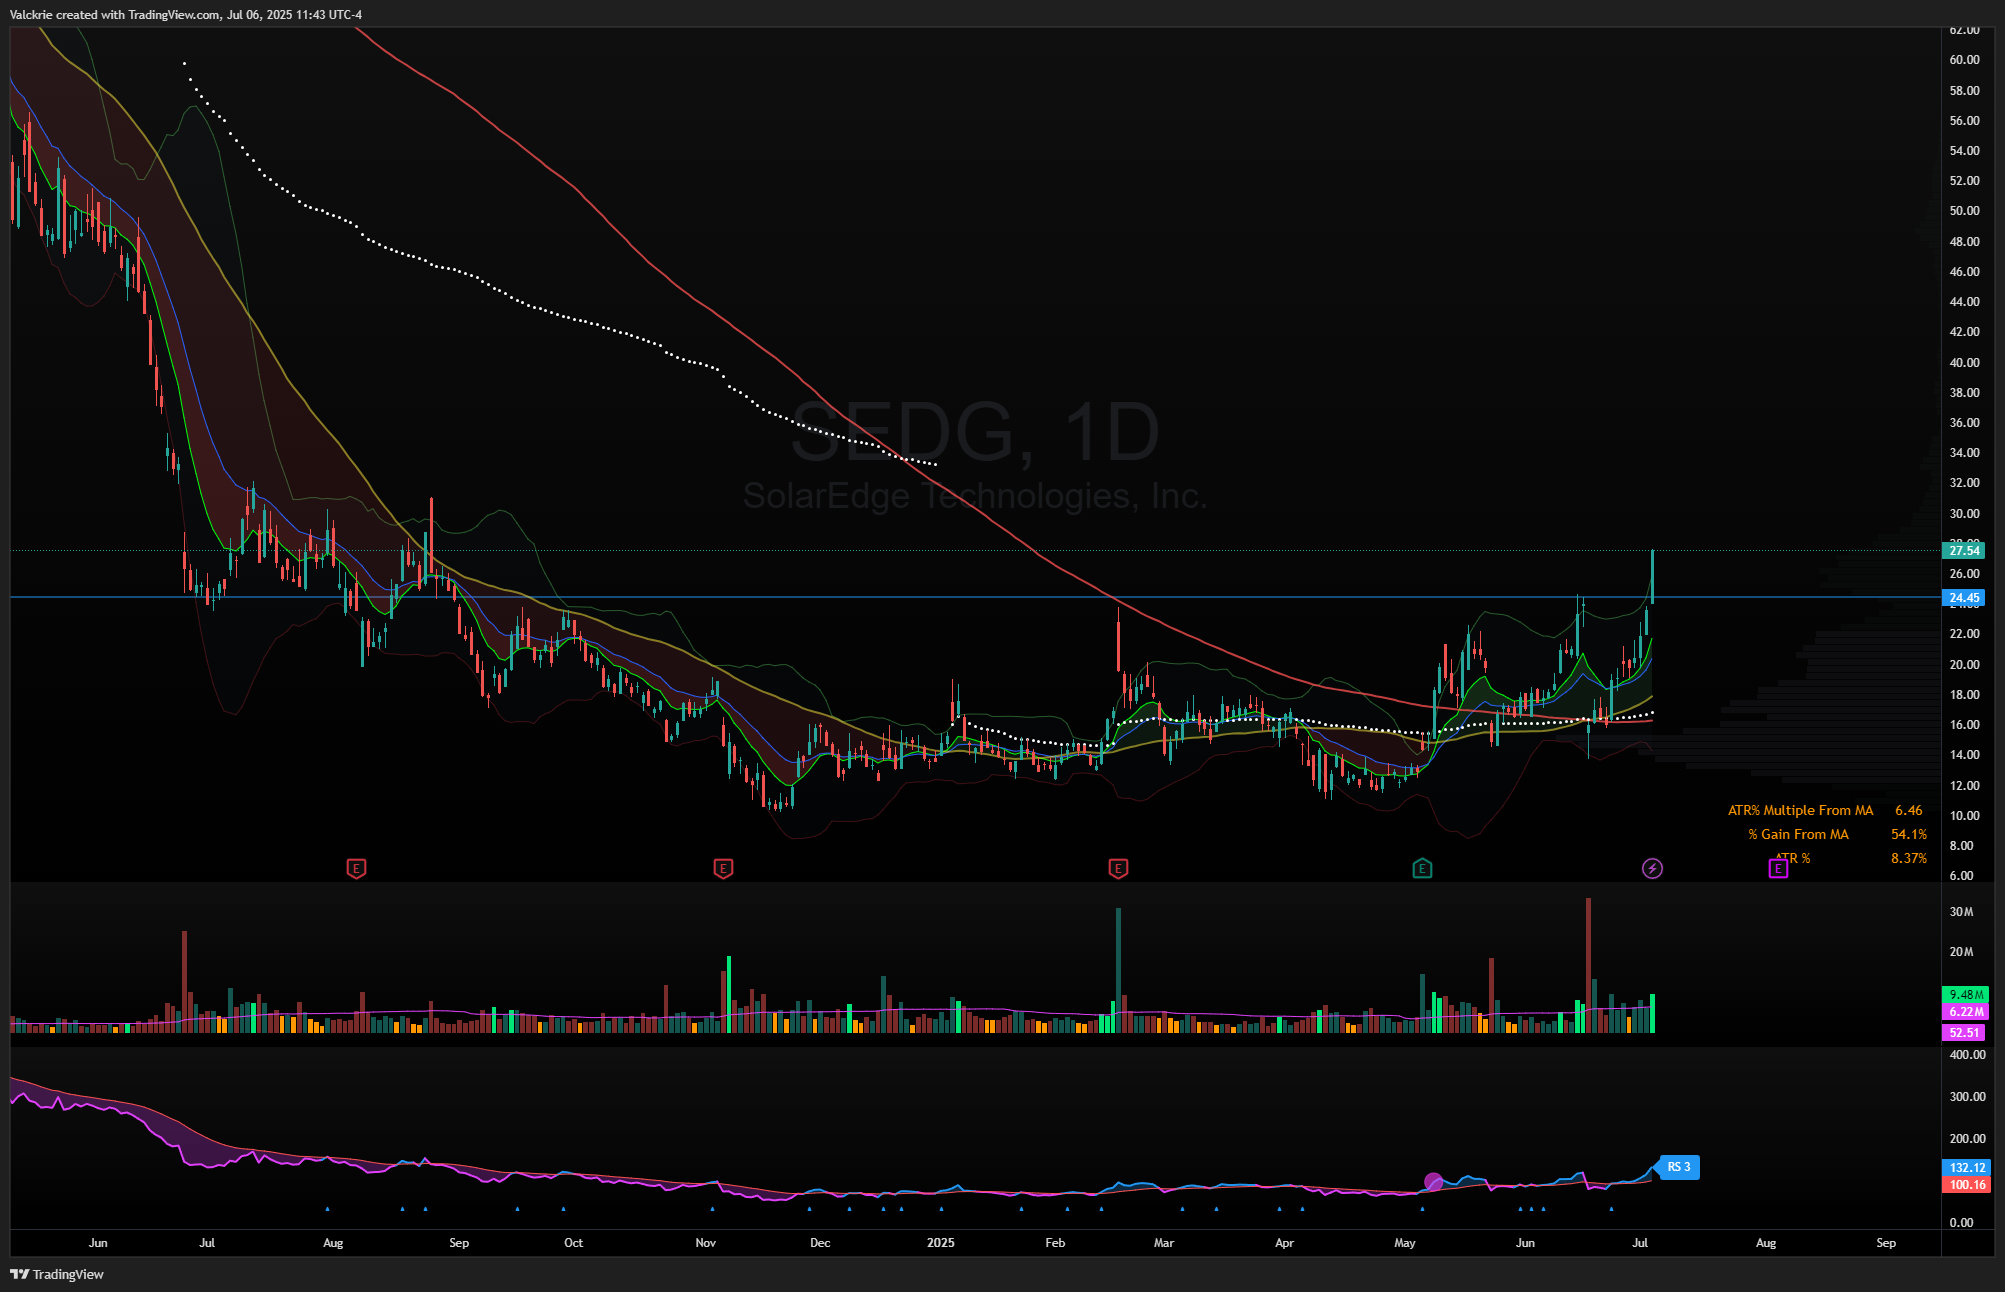Click the blue RS 3 label tag
2005x1292 pixels.
click(x=1678, y=1167)
